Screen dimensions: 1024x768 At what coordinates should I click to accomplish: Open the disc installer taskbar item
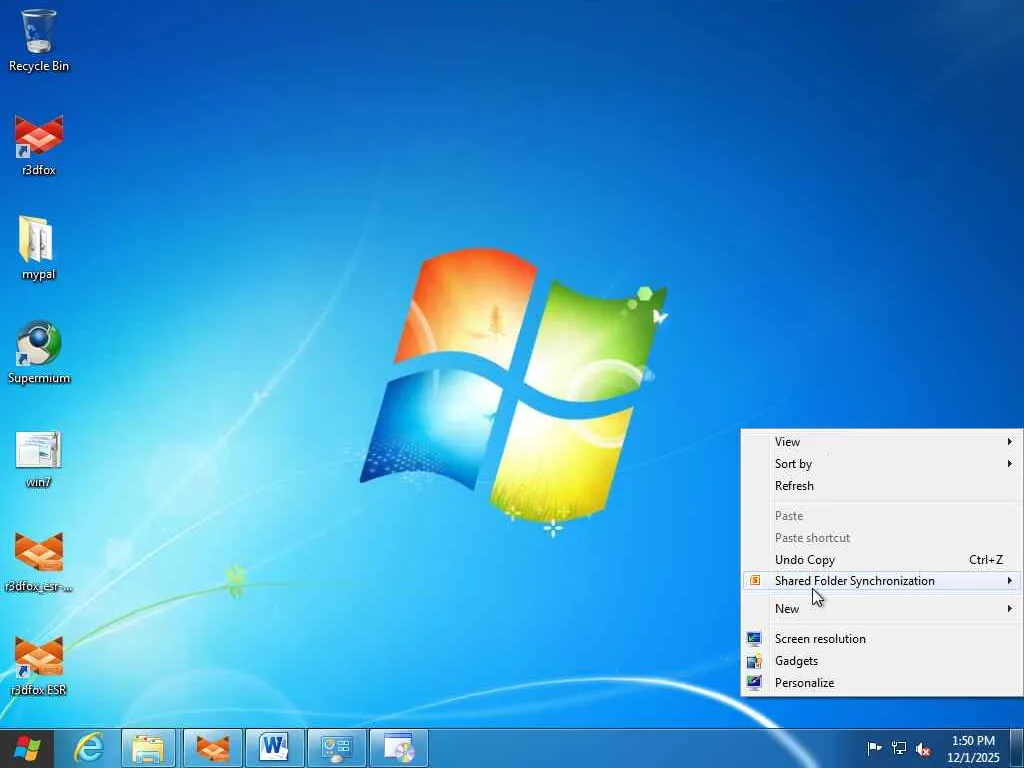coord(398,748)
